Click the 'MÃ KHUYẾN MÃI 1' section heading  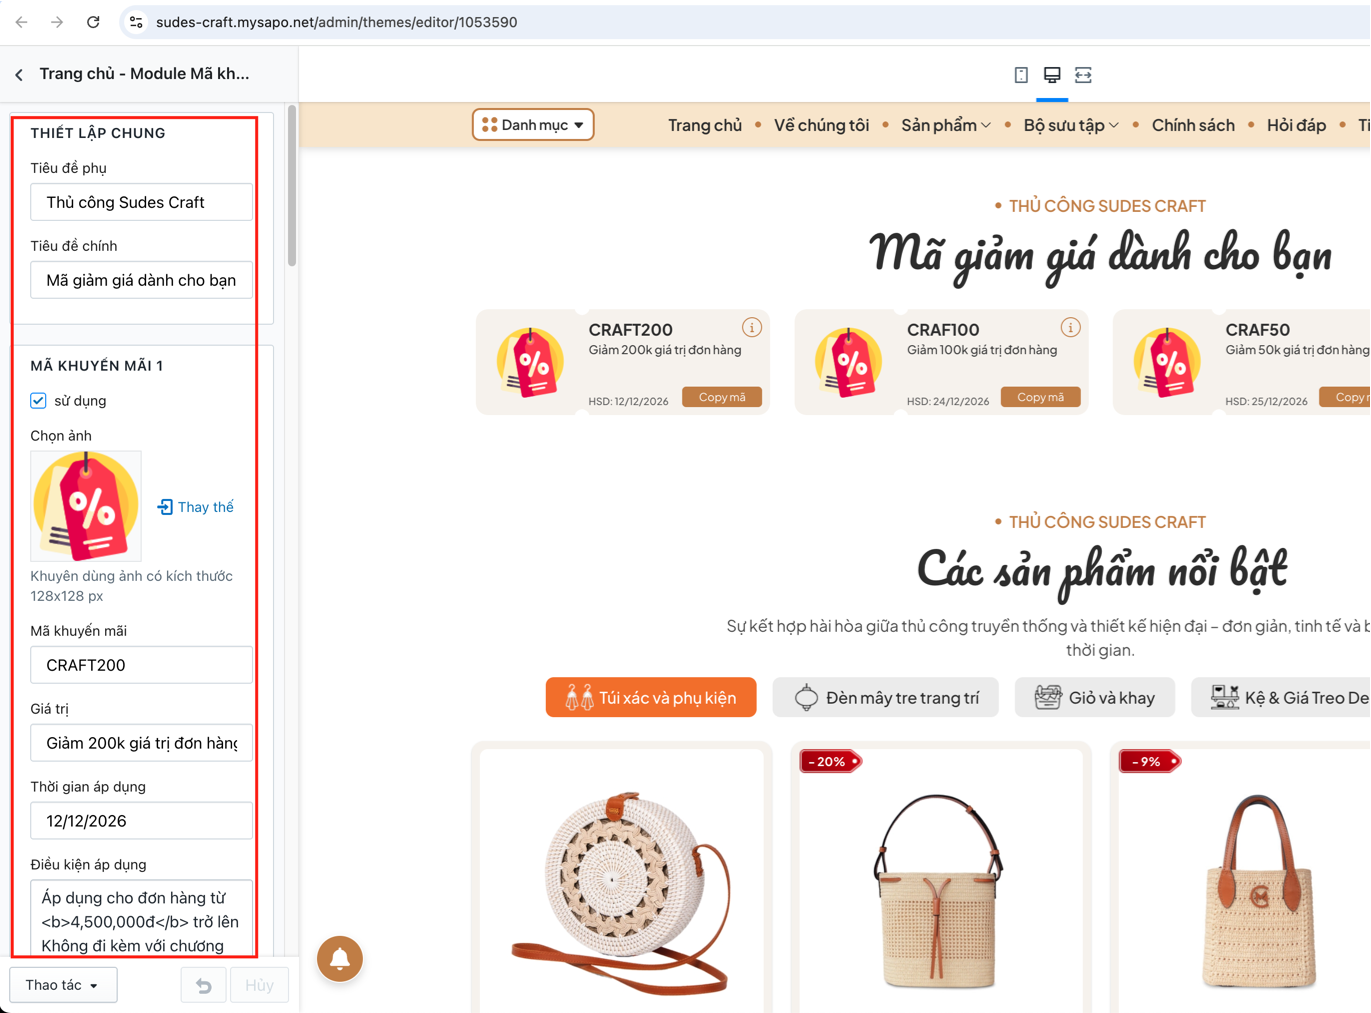point(97,366)
